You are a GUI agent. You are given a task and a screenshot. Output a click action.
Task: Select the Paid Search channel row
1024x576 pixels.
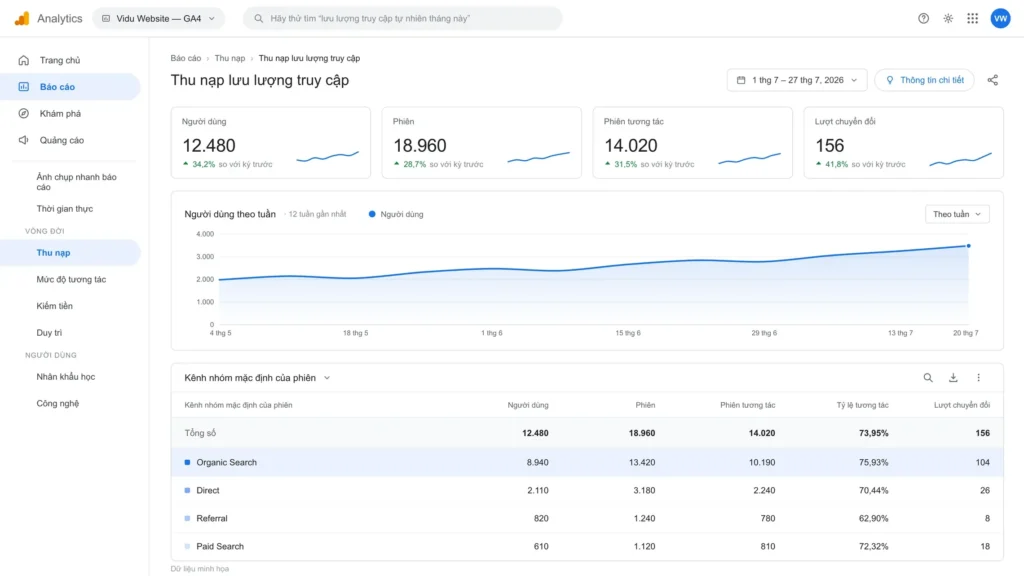587,546
